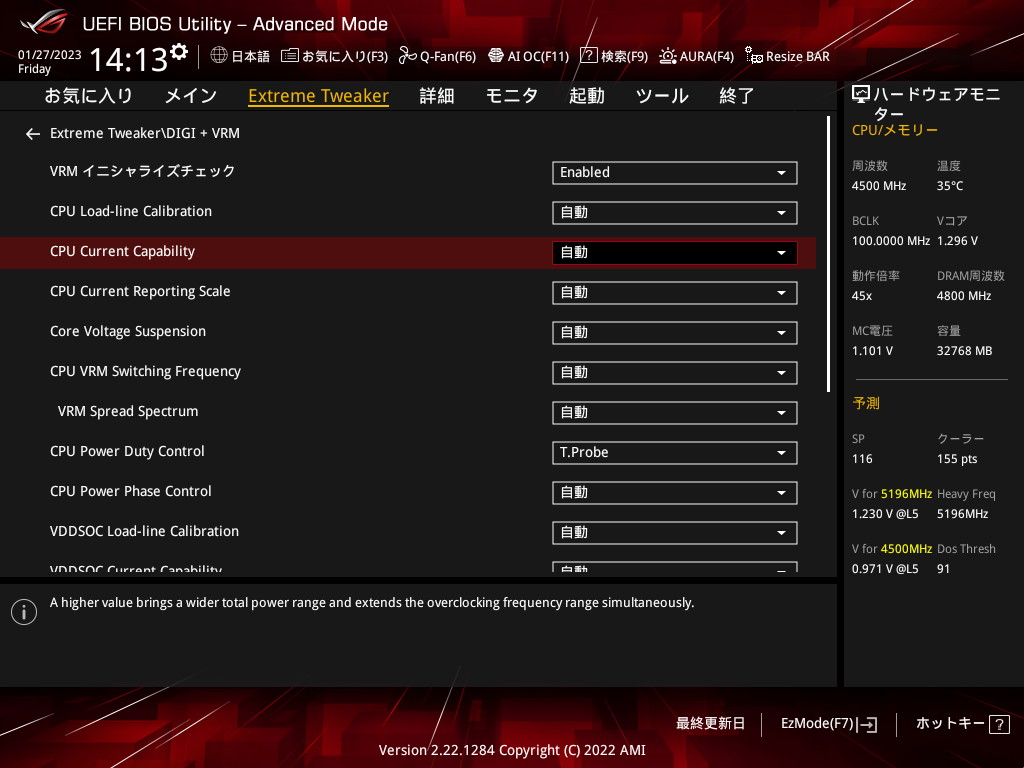Open the 終了 tab
The height and width of the screenshot is (768, 1024).
(737, 96)
